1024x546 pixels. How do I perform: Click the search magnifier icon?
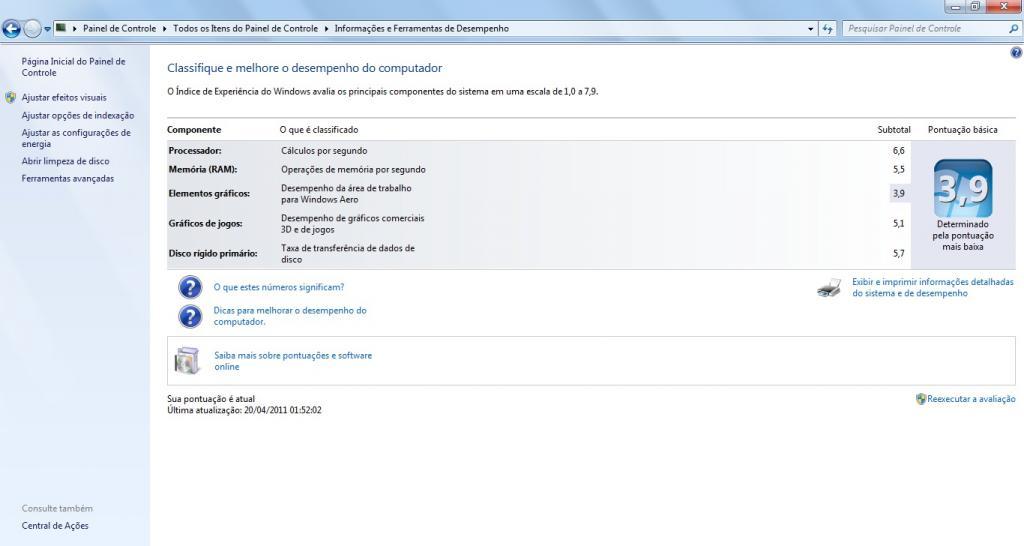point(1014,29)
